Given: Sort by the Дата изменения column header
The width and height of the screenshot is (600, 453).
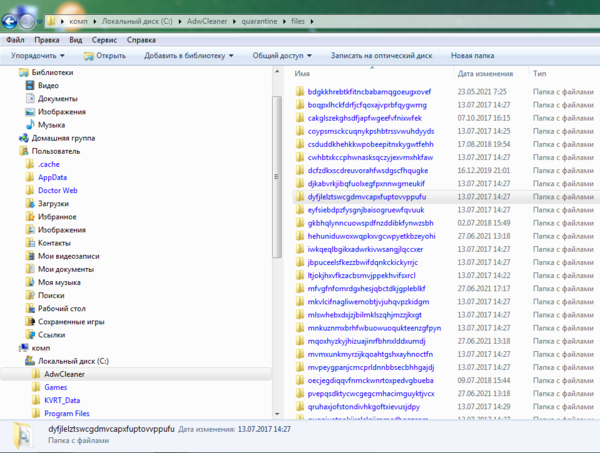Looking at the screenshot, I should click(x=485, y=73).
